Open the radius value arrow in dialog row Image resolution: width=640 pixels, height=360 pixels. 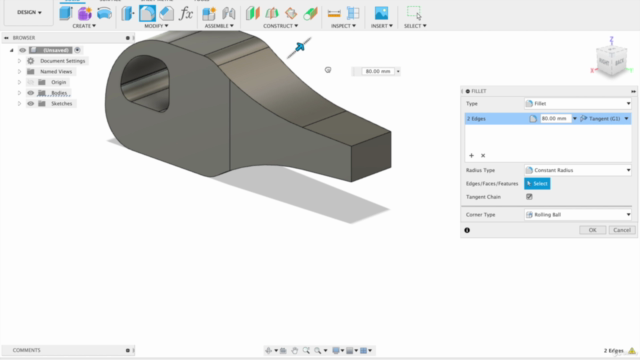click(x=575, y=119)
